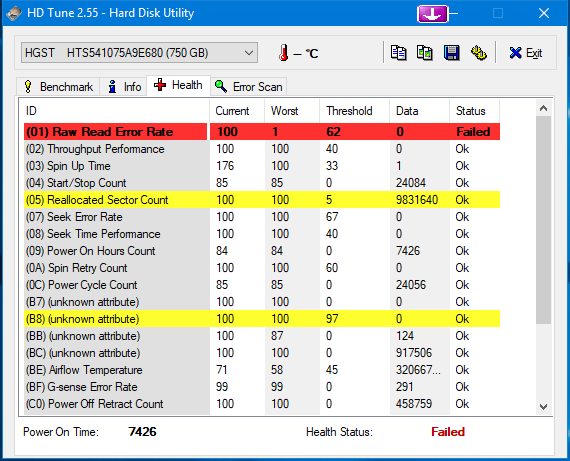The image size is (570, 461).
Task: Switch to the Error Scan tab
Action: [249, 87]
